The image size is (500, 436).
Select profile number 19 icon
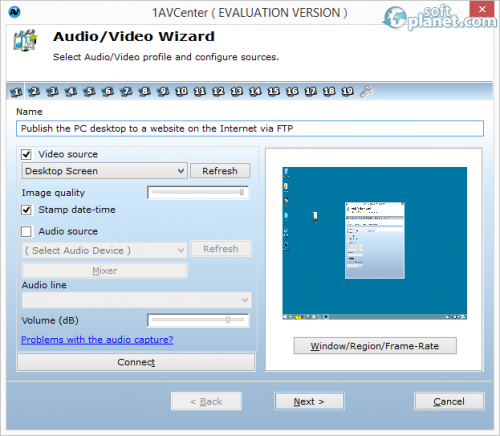tap(348, 91)
